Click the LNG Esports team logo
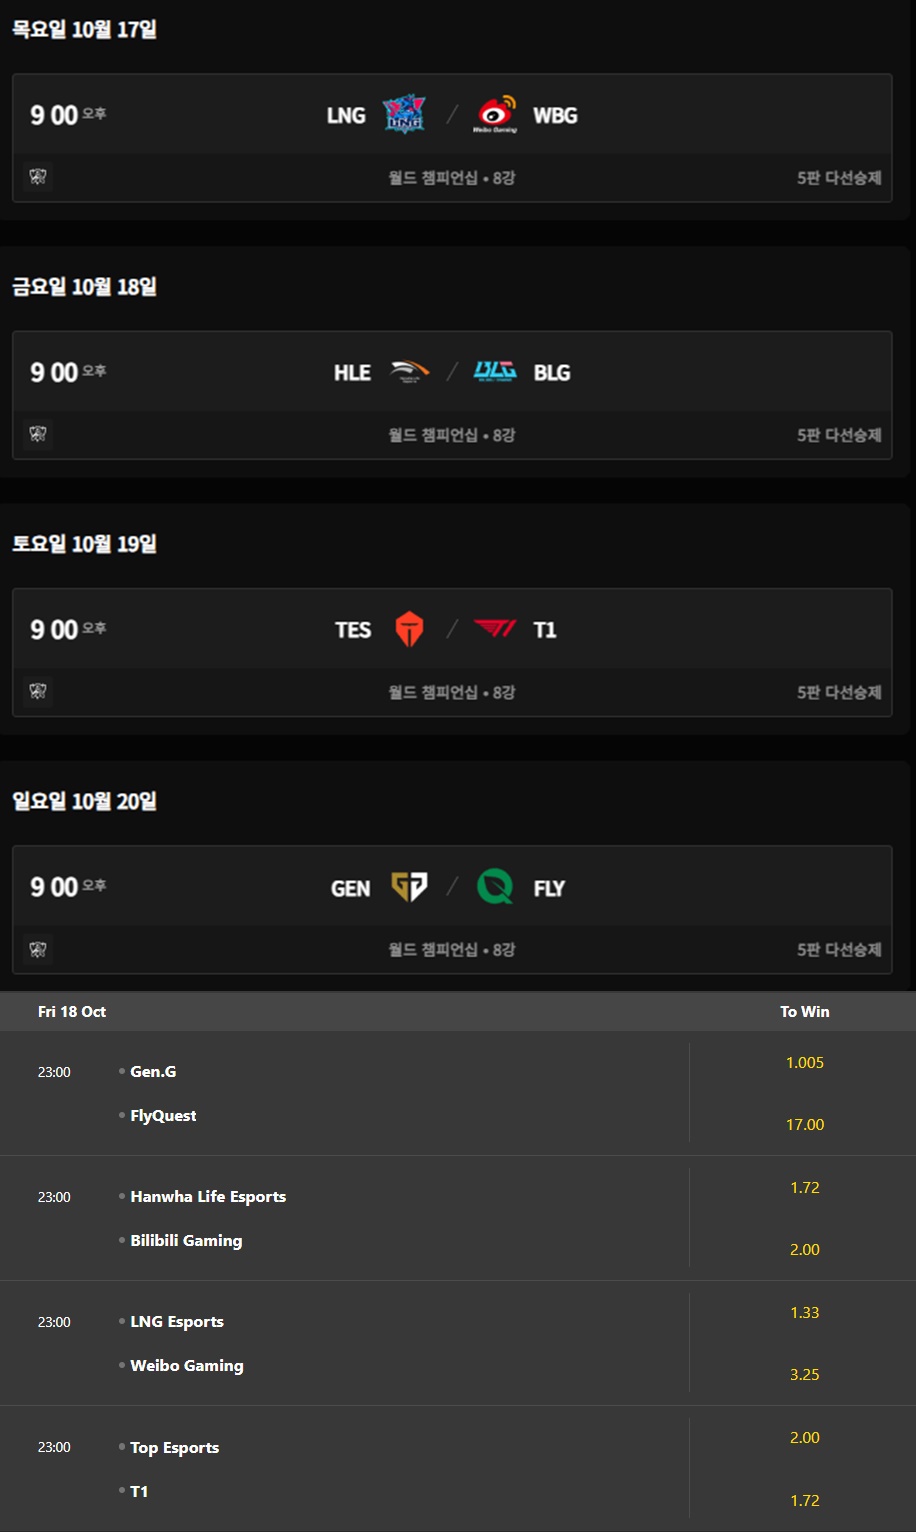Screen dimensions: 916x1532 tap(404, 114)
